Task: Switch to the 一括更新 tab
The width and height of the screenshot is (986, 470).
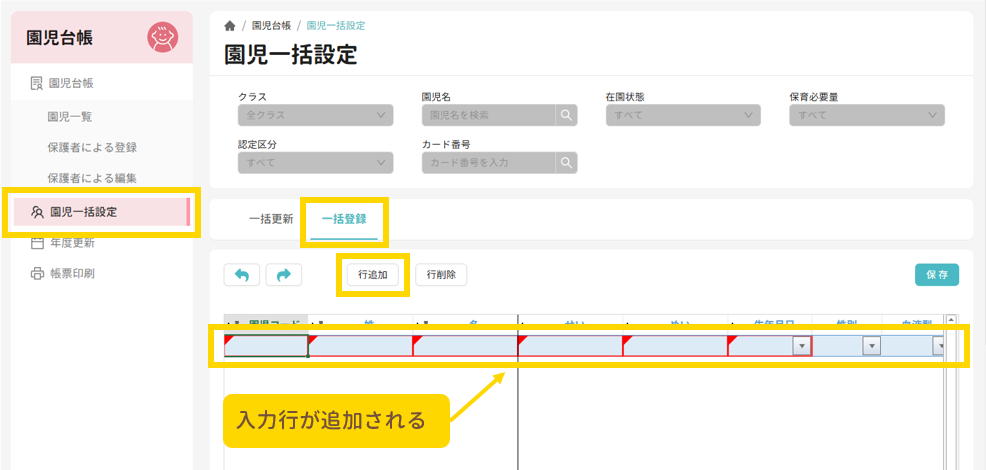Action: [271, 219]
